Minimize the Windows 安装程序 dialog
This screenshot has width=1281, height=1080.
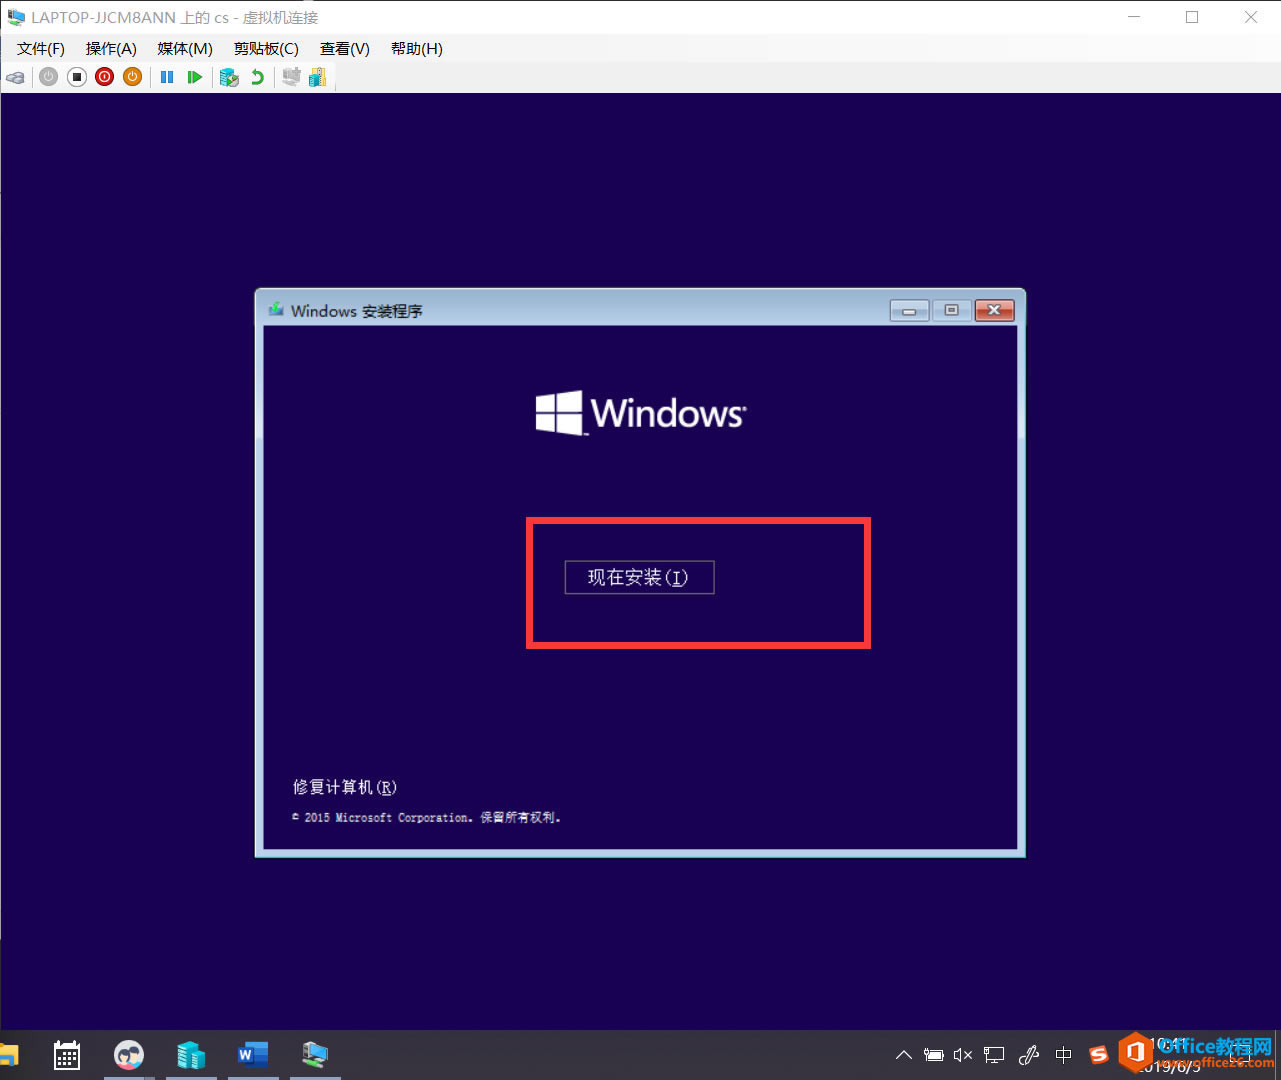[909, 311]
